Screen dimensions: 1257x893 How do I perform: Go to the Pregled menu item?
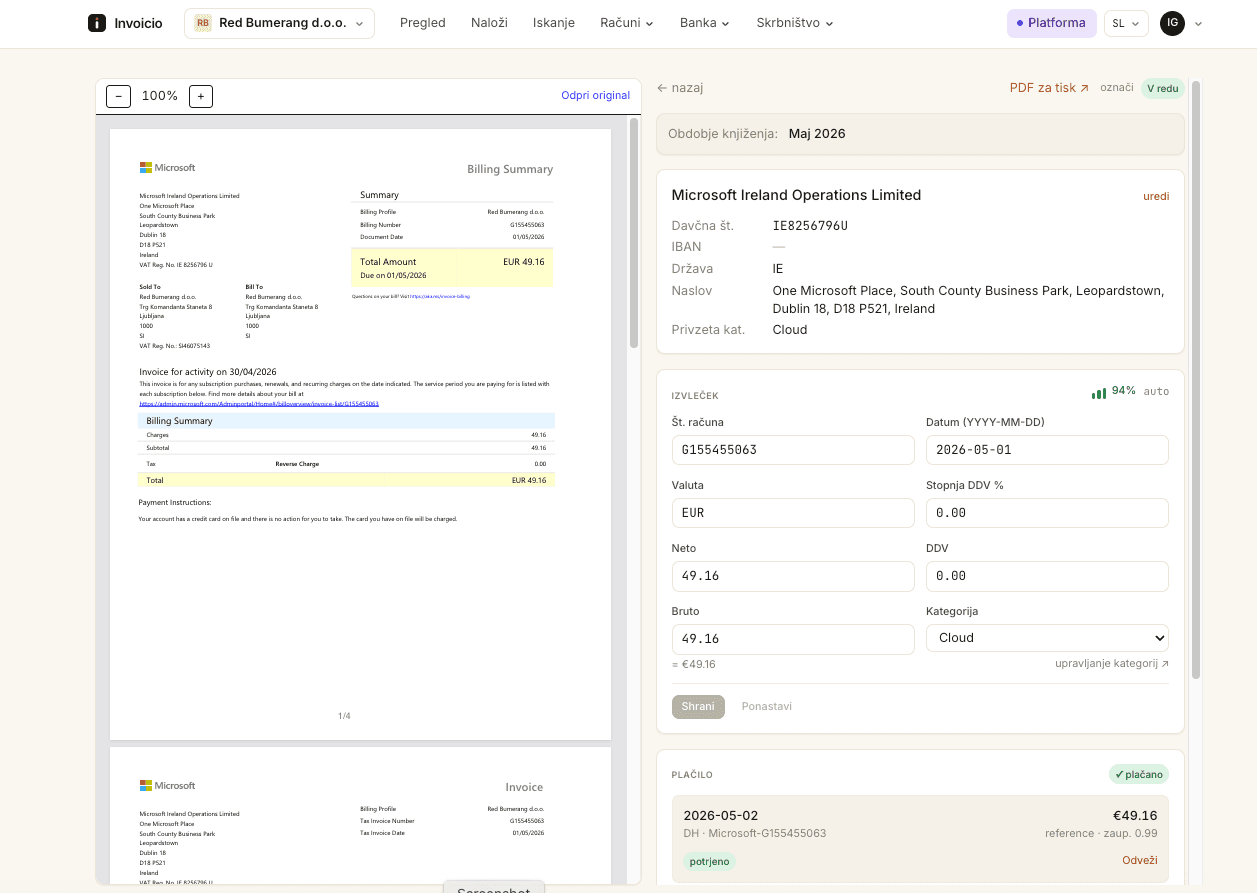[422, 23]
